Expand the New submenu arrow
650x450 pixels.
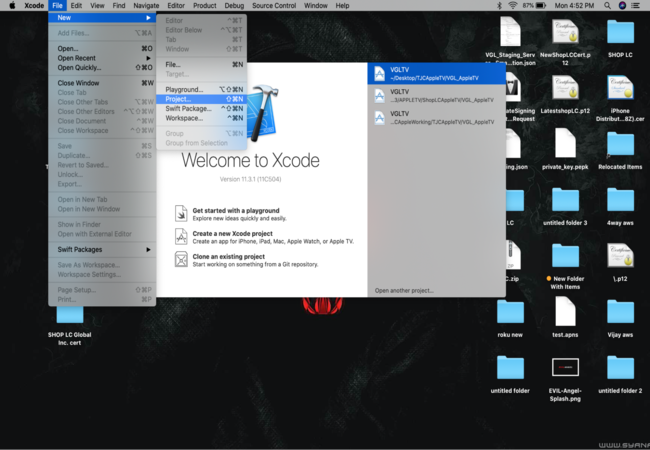point(148,18)
